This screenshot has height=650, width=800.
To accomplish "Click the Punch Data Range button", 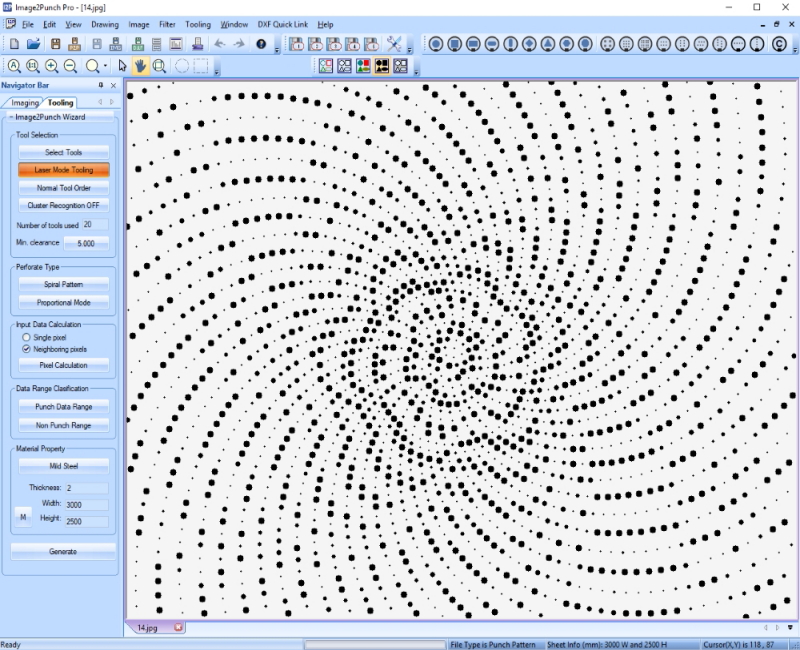I will pyautogui.click(x=64, y=407).
